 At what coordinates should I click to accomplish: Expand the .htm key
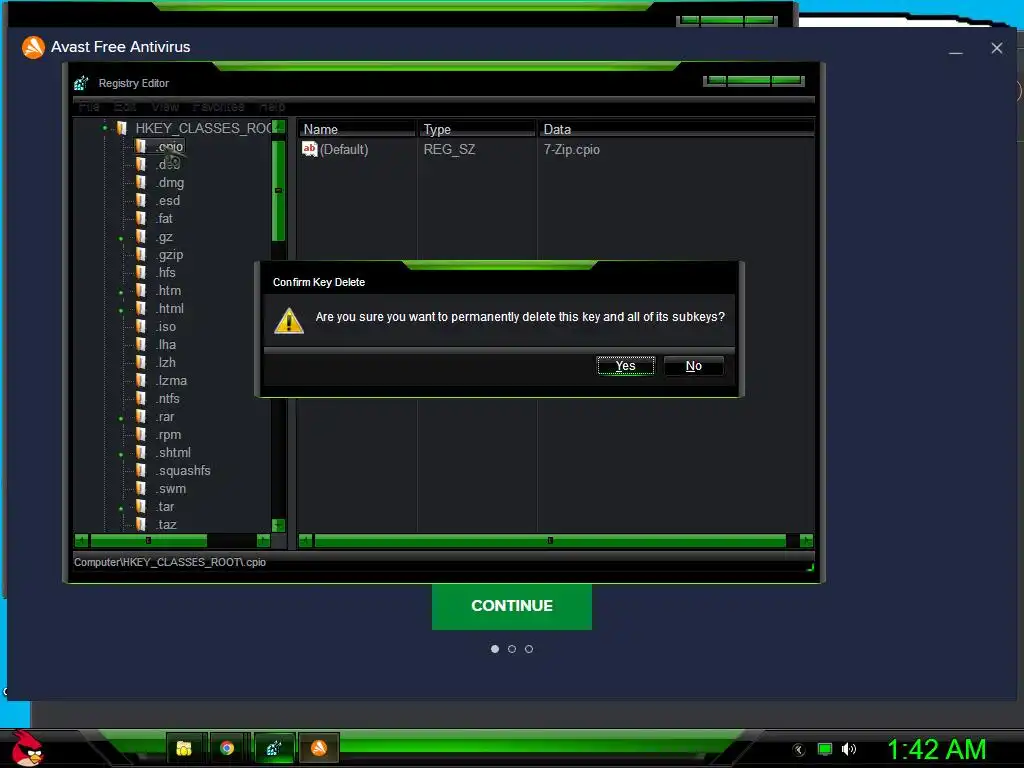click(121, 293)
